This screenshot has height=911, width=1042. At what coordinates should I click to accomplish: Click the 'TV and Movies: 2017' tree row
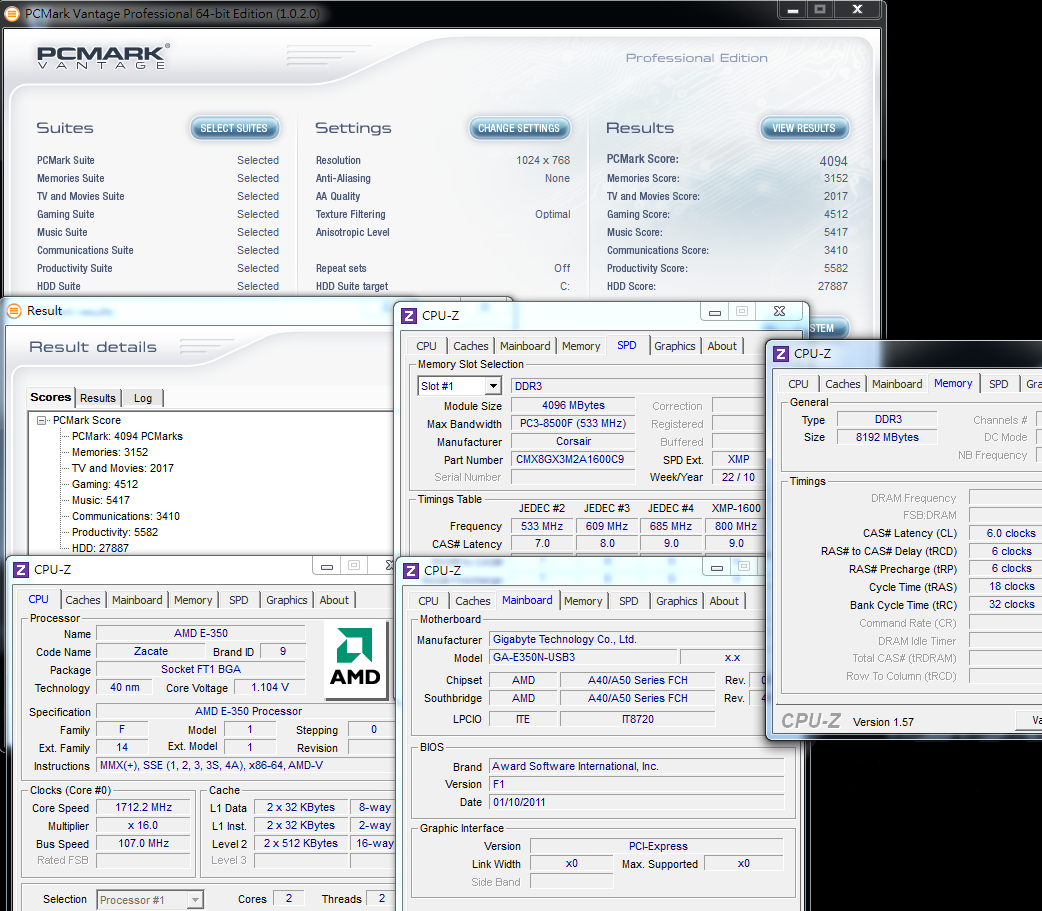click(122, 468)
